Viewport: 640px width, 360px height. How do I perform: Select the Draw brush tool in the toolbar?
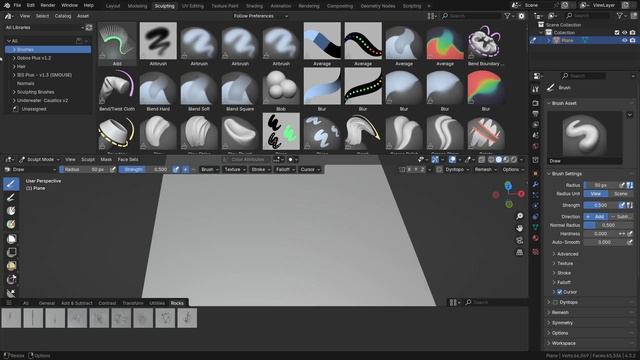(11, 184)
